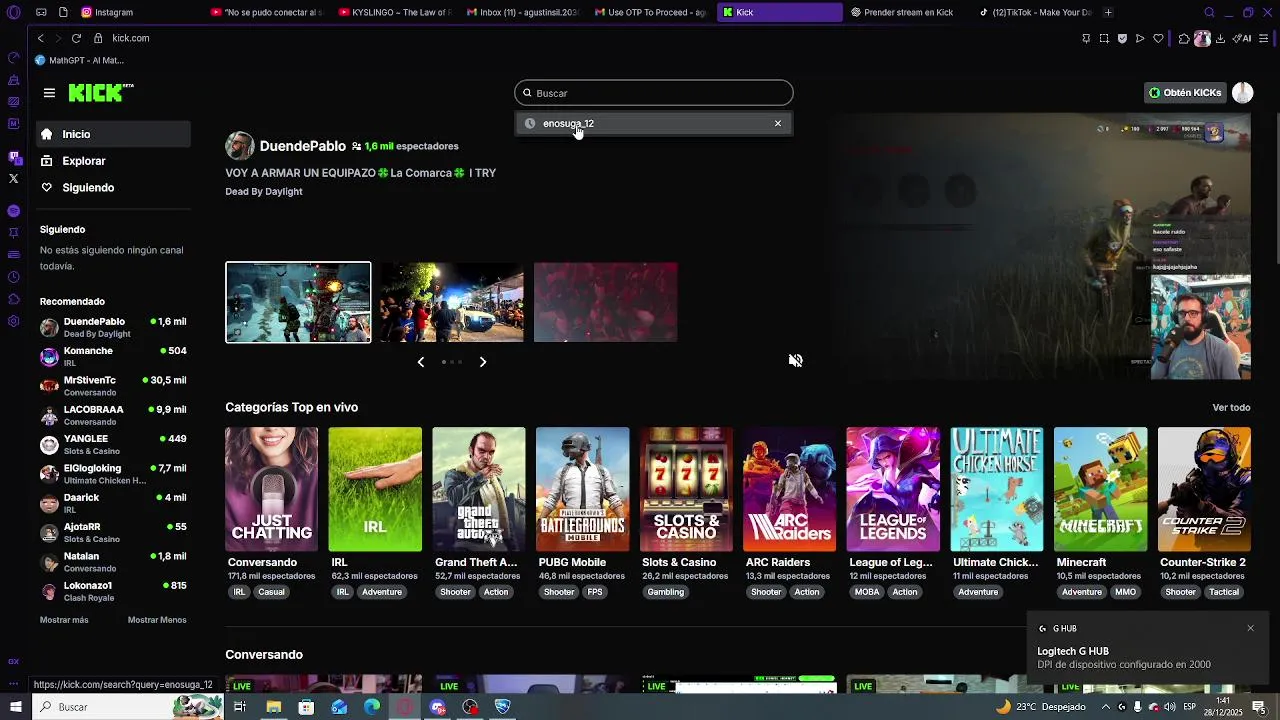Click the browser heart bookmark icon
The height and width of the screenshot is (720, 1280).
pyautogui.click(x=1158, y=38)
